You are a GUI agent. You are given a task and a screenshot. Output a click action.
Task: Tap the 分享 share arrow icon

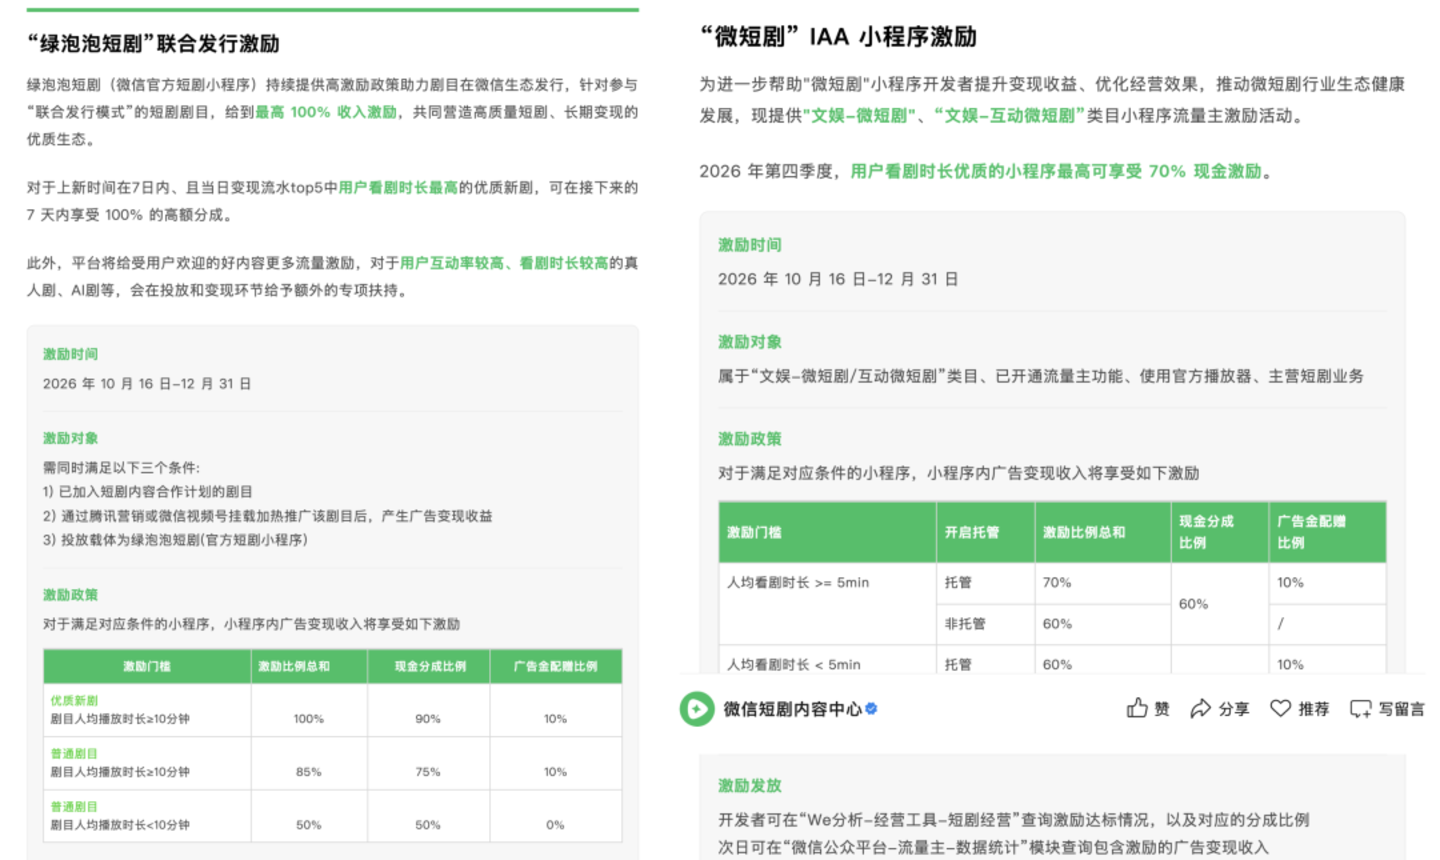[x=1200, y=708]
